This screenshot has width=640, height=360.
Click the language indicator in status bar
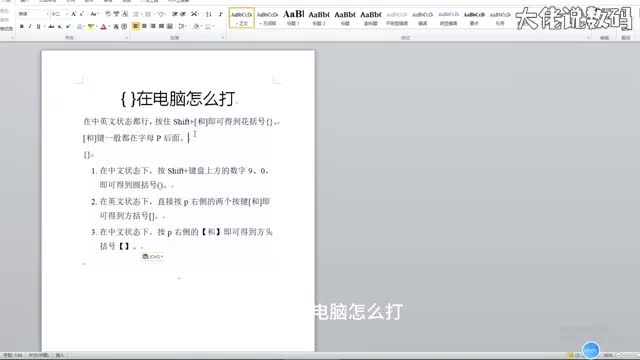38,356
